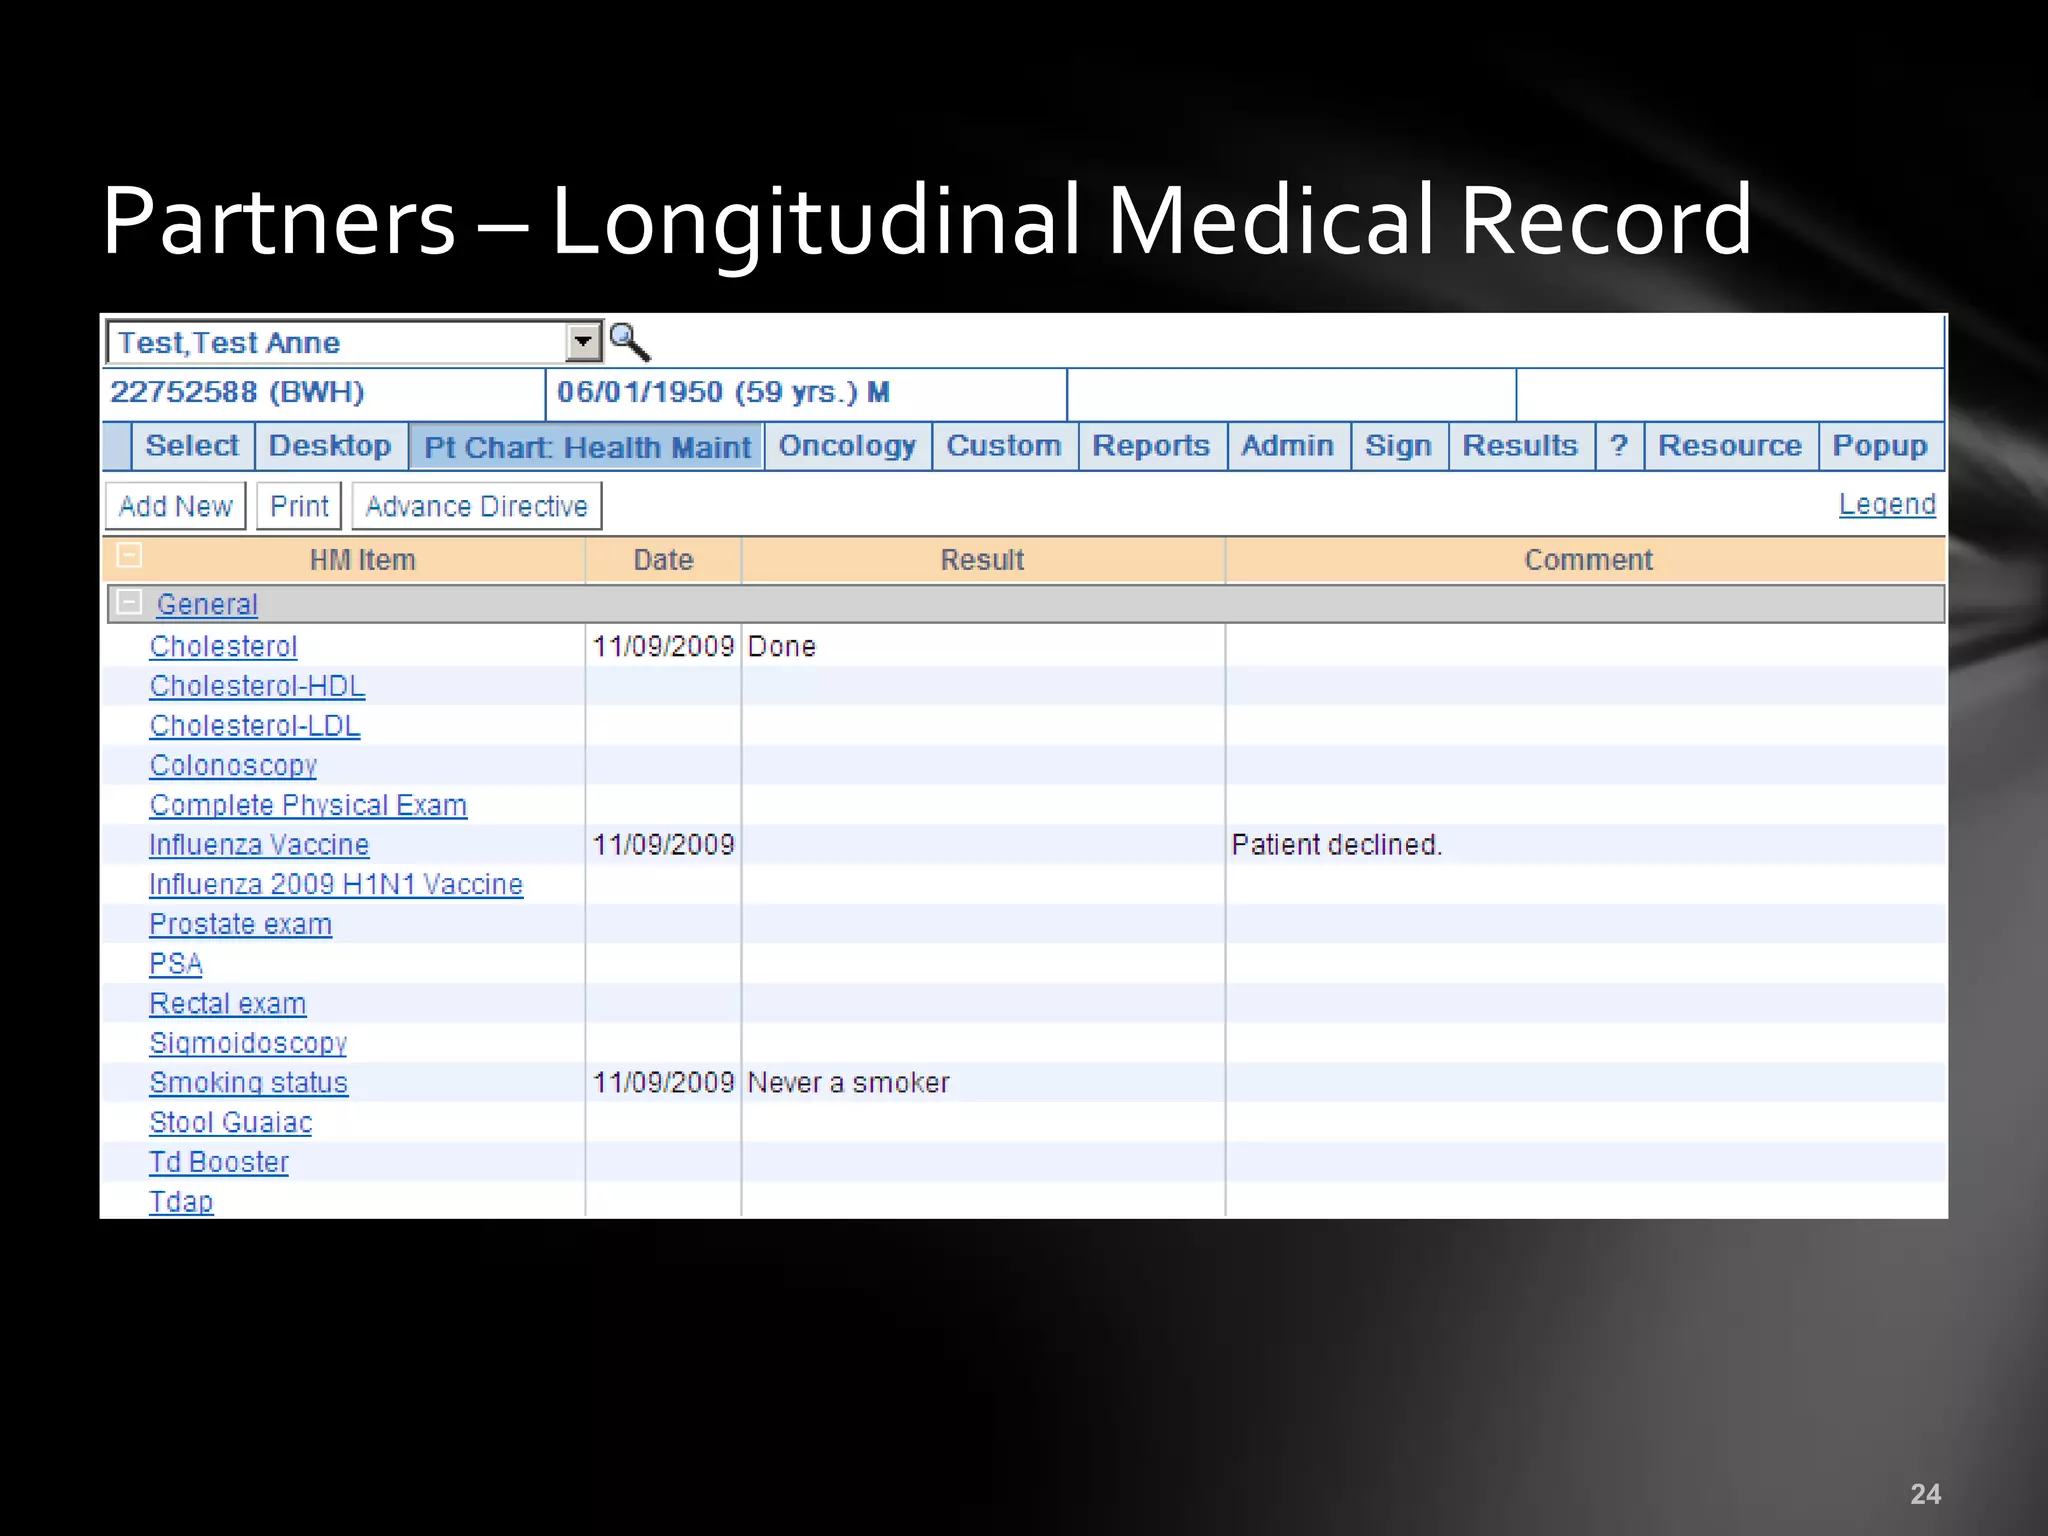Click the Td Booster link
The width and height of the screenshot is (2048, 1536).
click(x=219, y=1162)
